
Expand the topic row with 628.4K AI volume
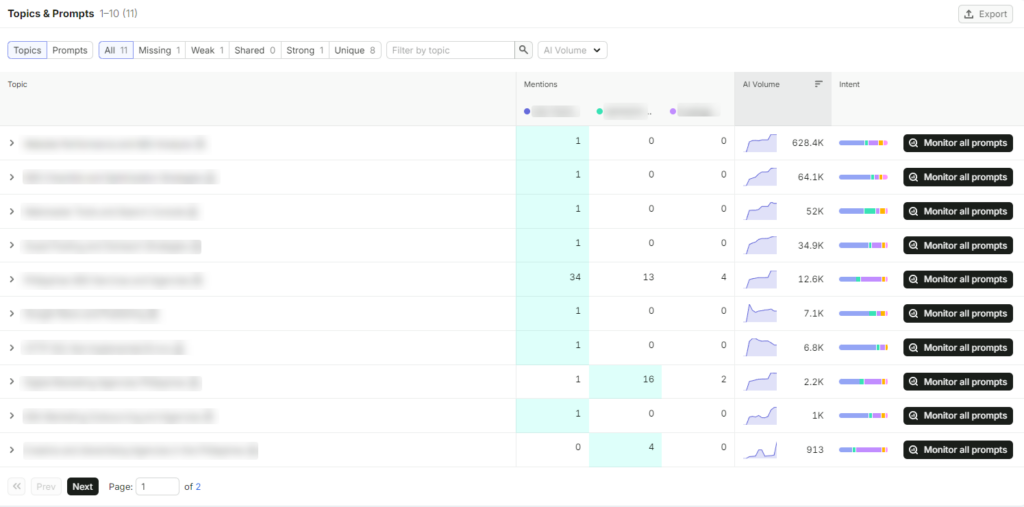(12, 143)
